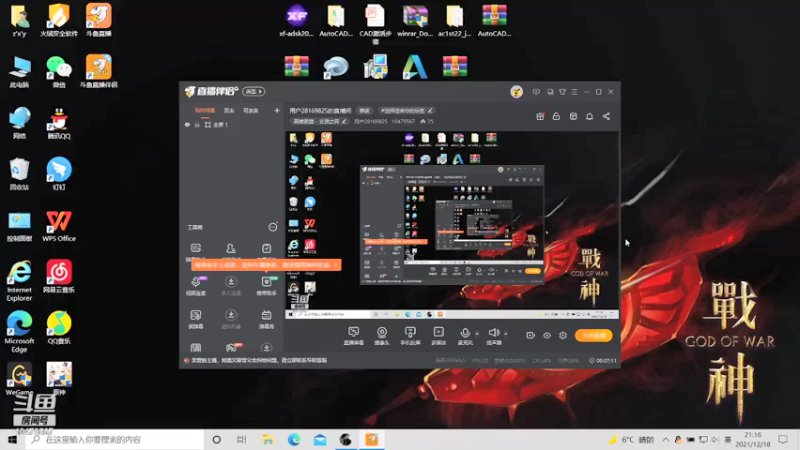800x450 pixels.
Task: Edit the room tag with pencil icon
Action: click(430, 110)
